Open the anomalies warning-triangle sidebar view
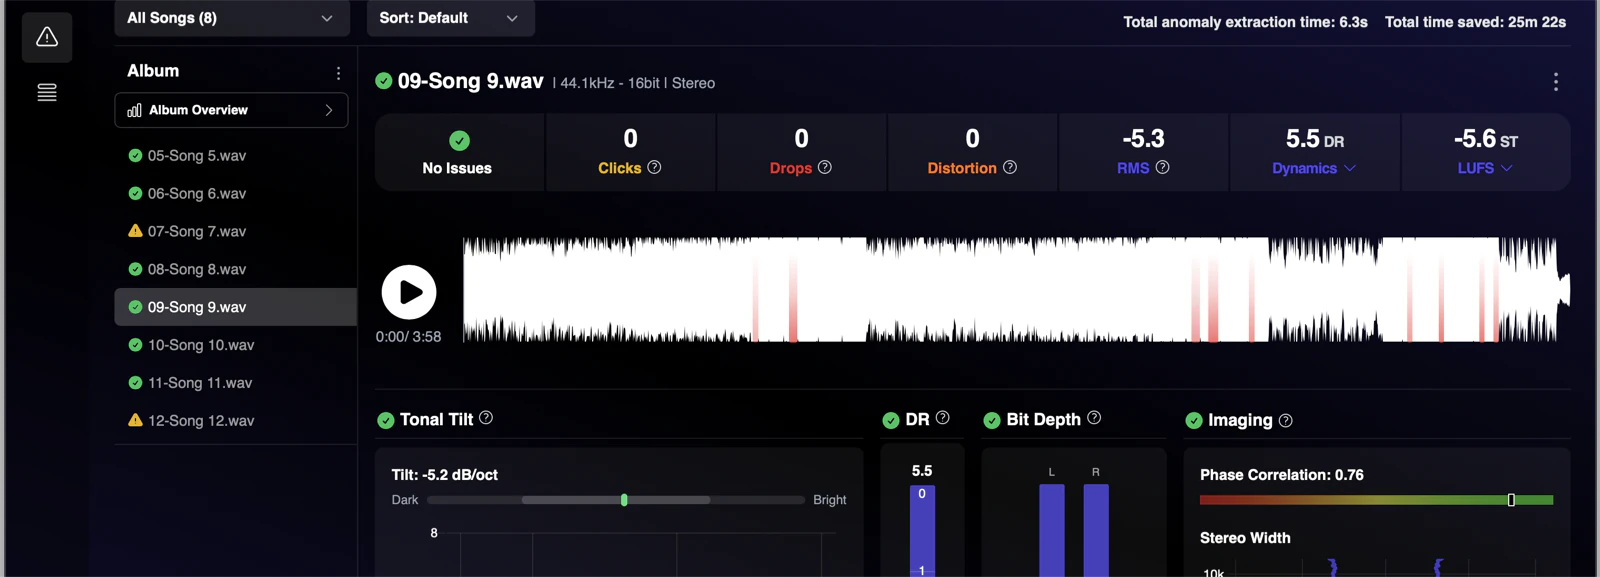The image size is (1600, 577). (47, 38)
